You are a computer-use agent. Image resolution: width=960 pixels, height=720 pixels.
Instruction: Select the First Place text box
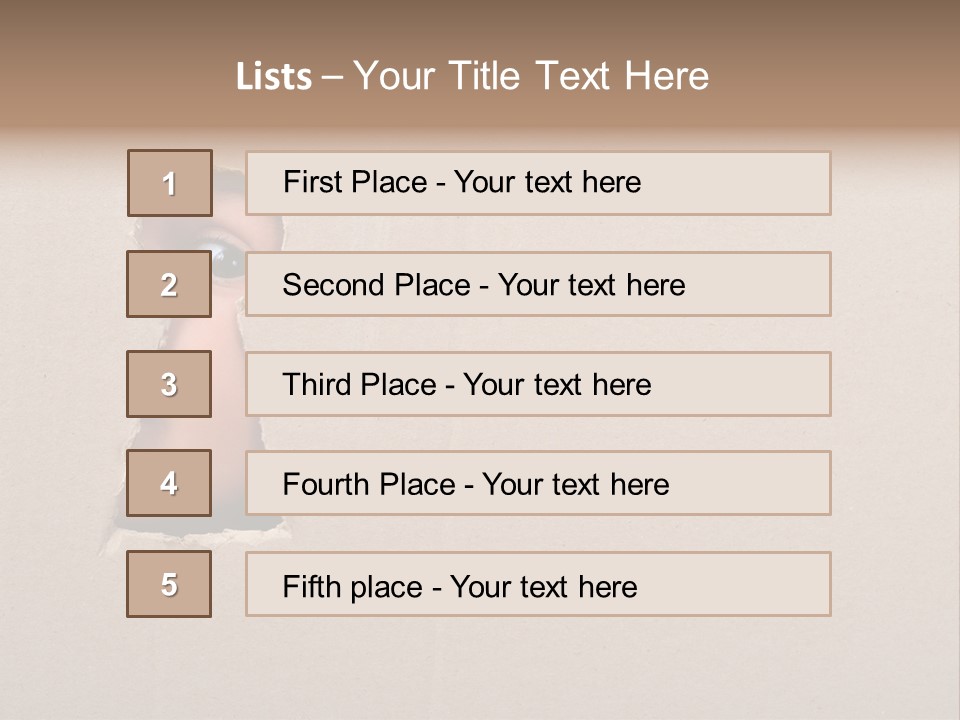(x=538, y=183)
